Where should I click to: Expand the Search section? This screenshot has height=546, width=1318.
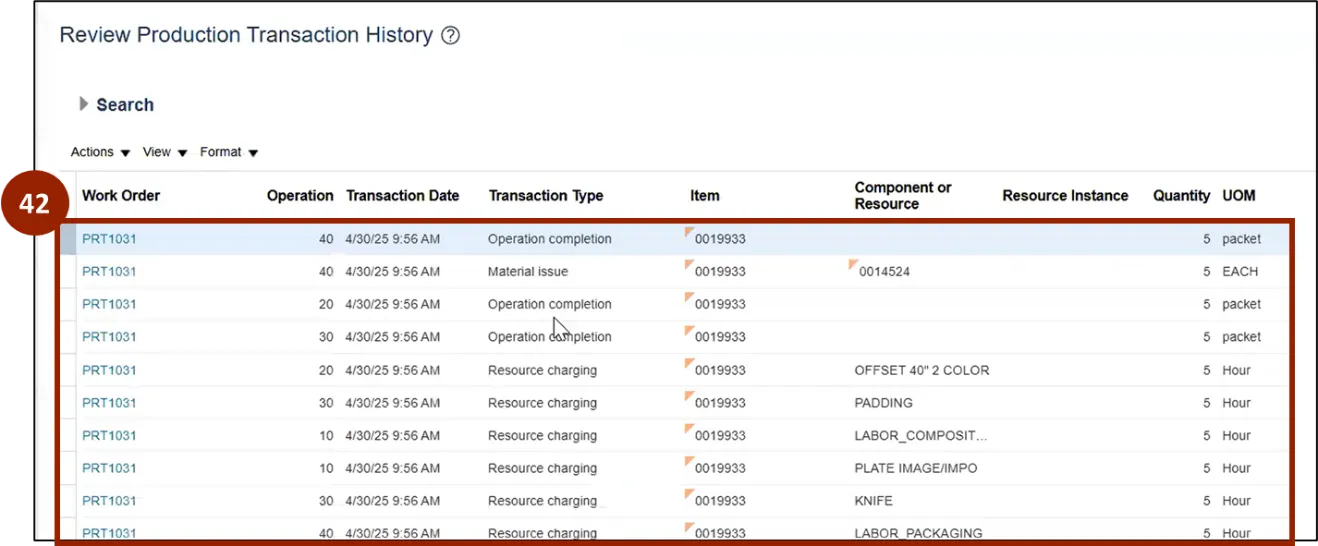click(x=84, y=104)
